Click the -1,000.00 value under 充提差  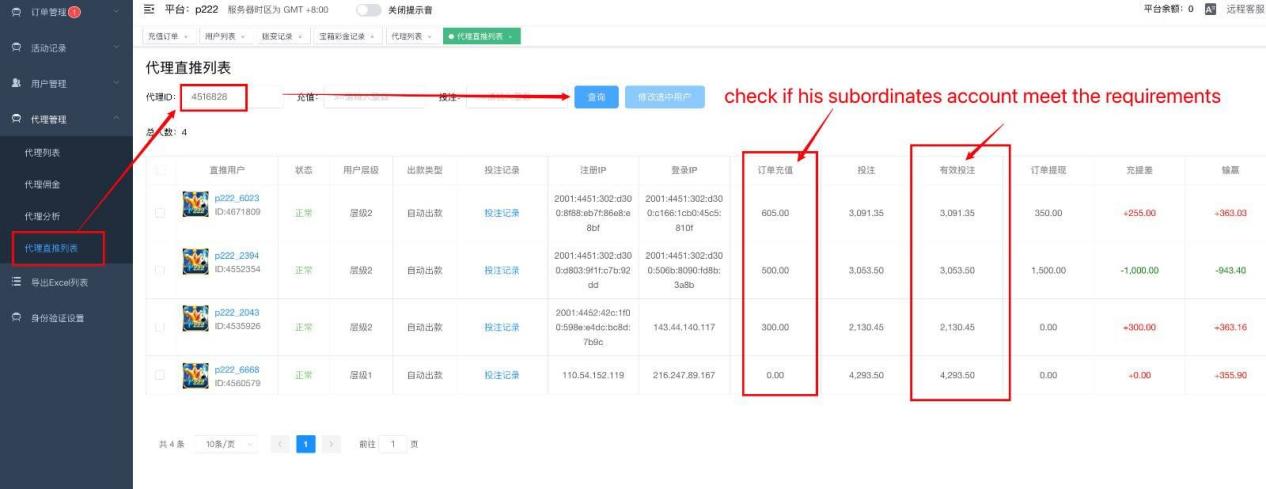tap(1139, 270)
